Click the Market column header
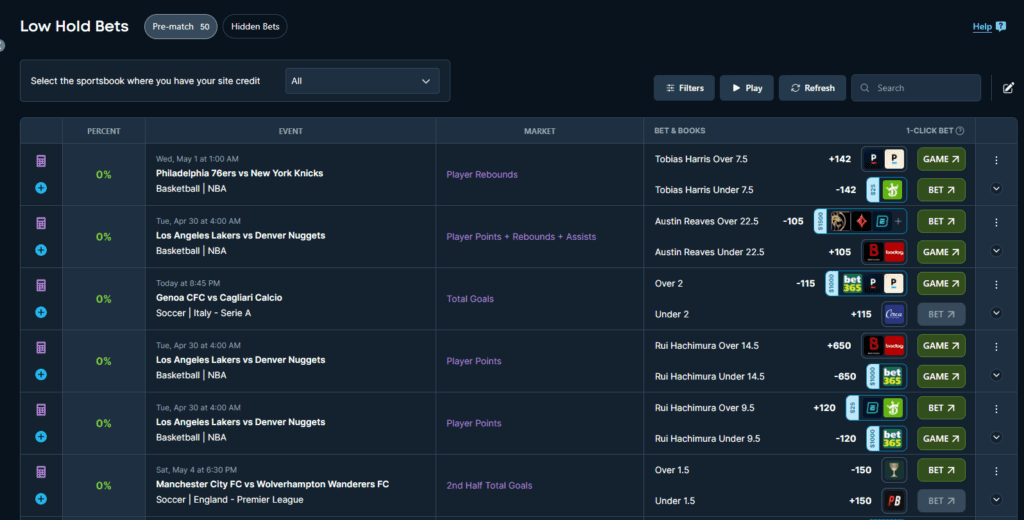Viewport: 1024px width, 520px height. pos(539,131)
